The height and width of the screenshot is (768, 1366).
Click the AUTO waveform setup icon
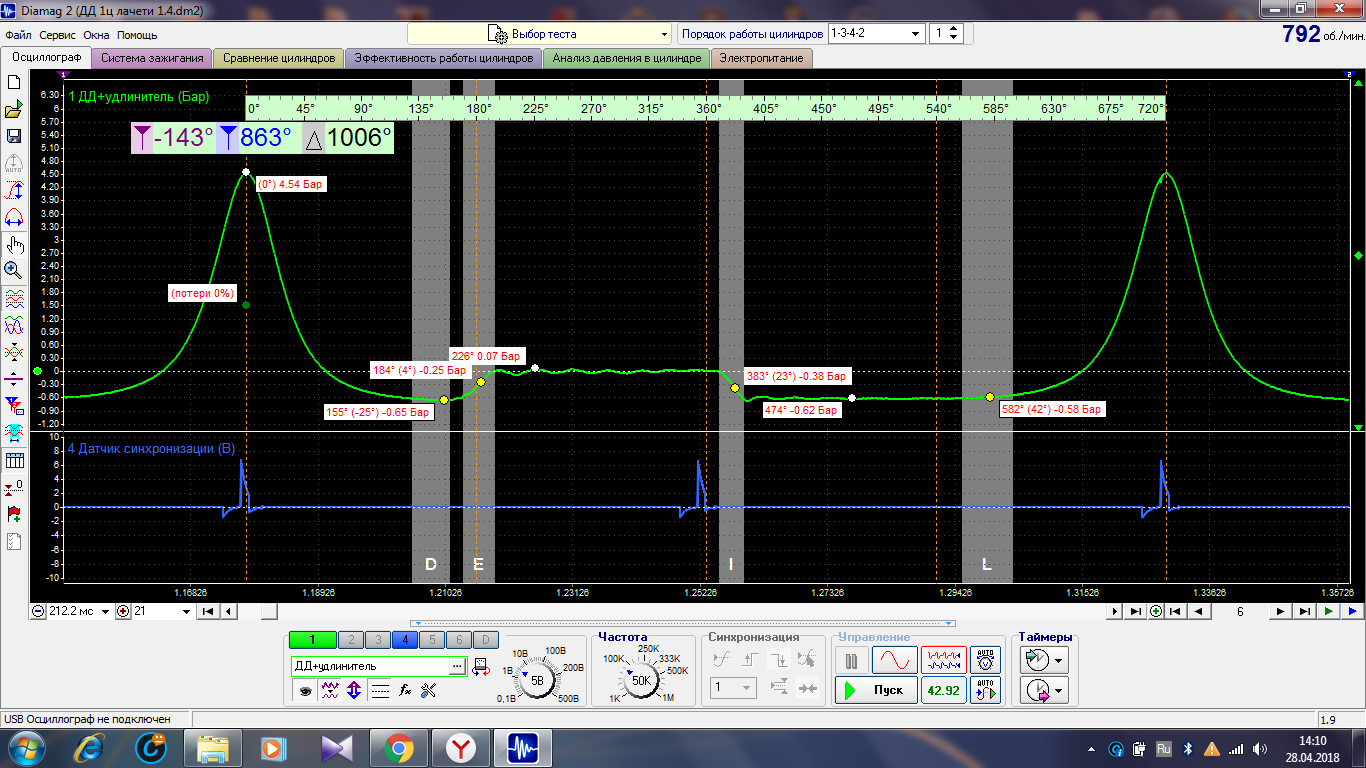coord(986,689)
